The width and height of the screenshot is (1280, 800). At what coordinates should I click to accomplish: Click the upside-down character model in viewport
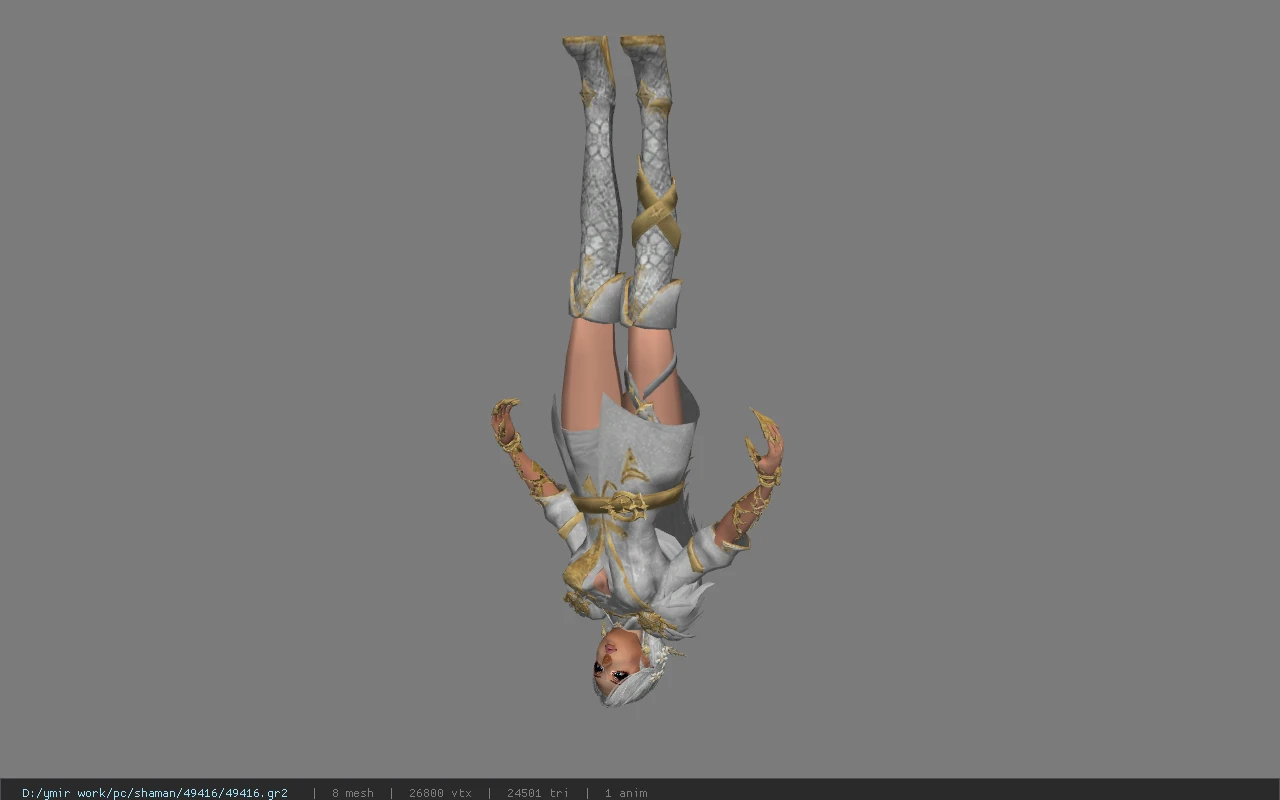pos(636,372)
